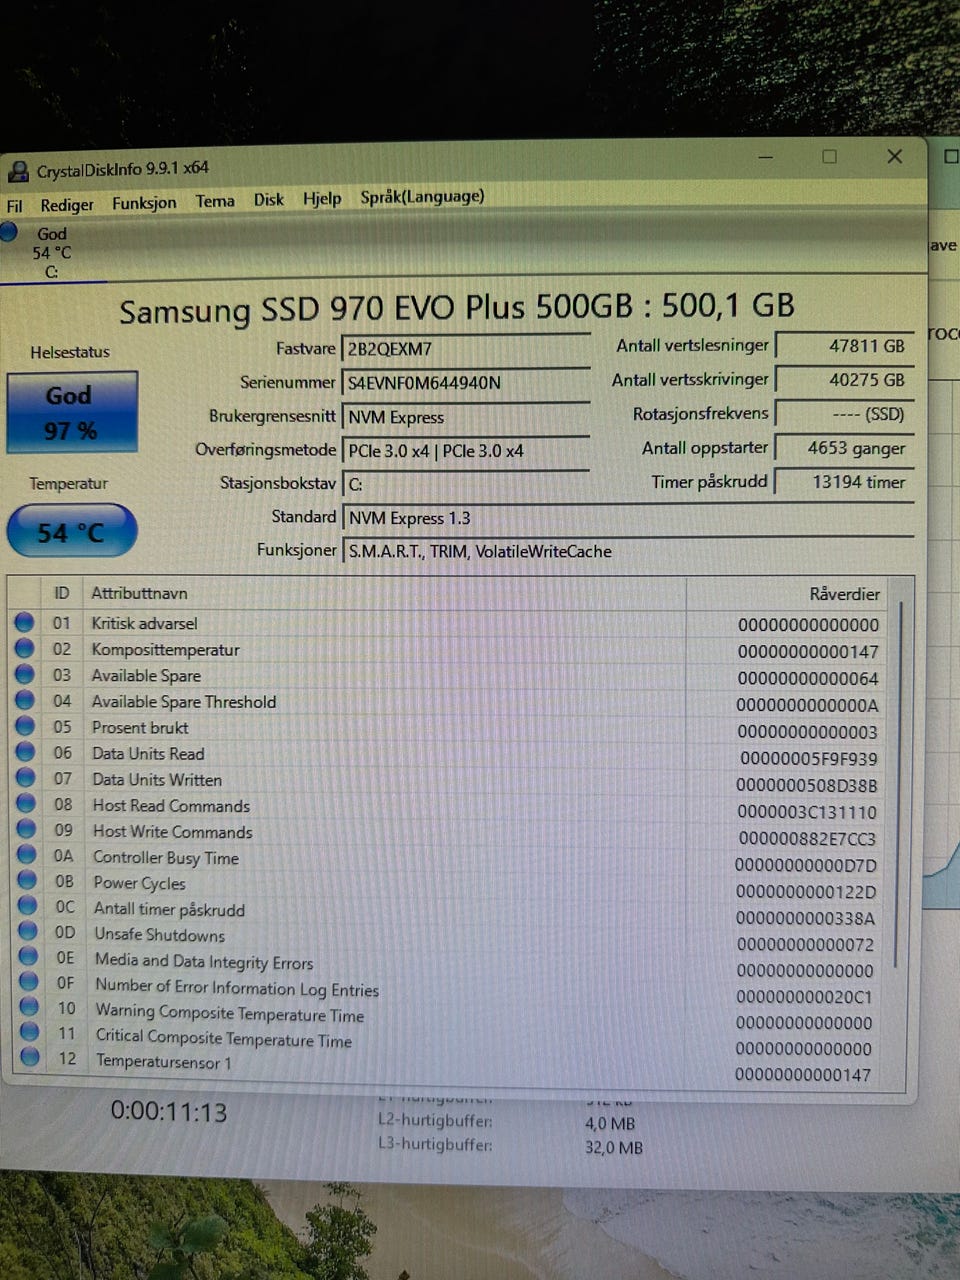The image size is (960, 1280).
Task: Select the Kritisk advarsel attribute name
Action: coord(144,623)
